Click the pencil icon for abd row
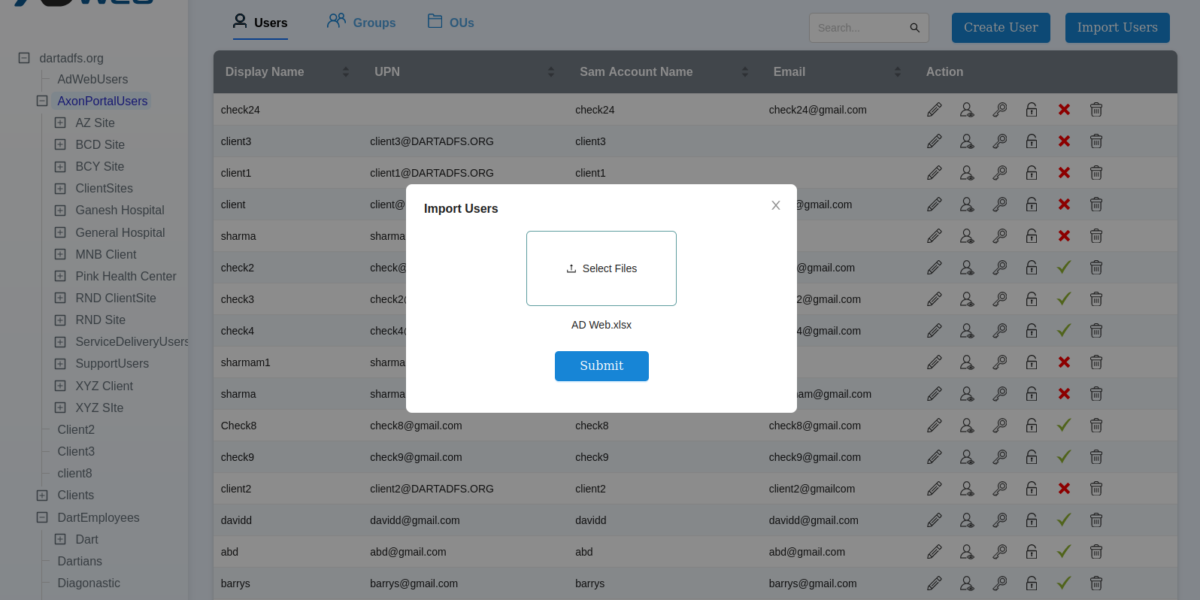 click(934, 552)
